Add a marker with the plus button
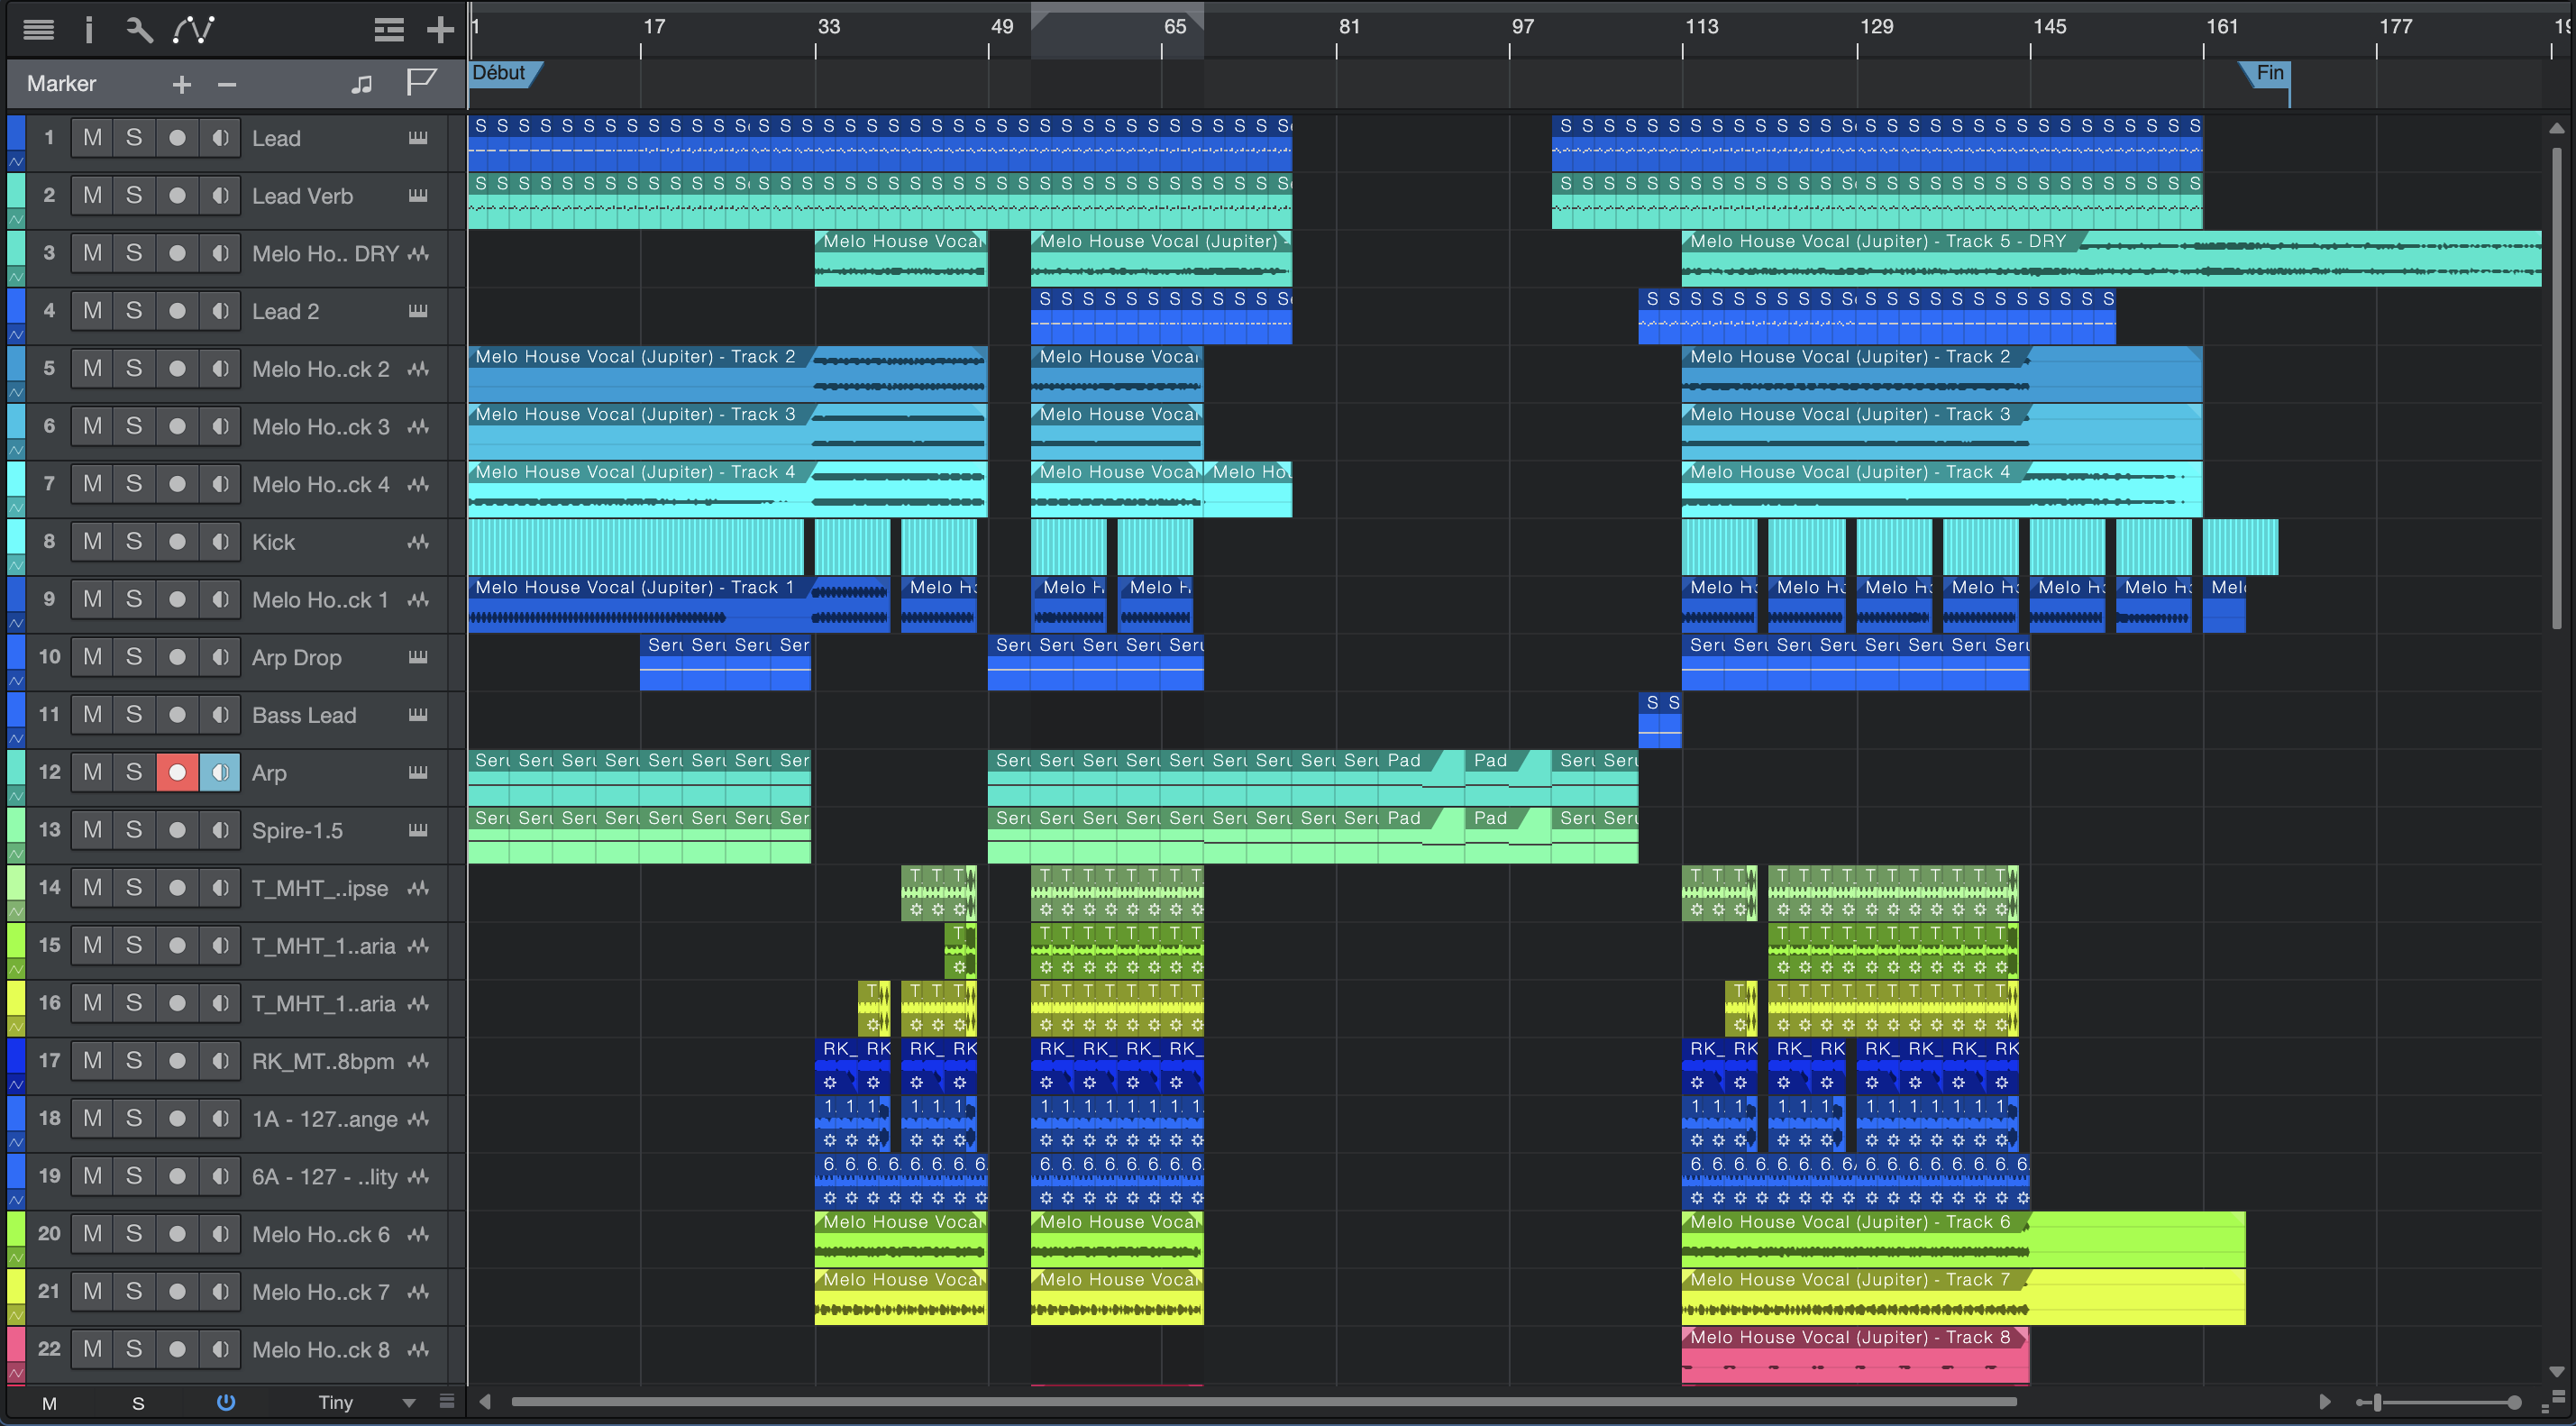Screen dimensions: 2576x1426 [181, 84]
